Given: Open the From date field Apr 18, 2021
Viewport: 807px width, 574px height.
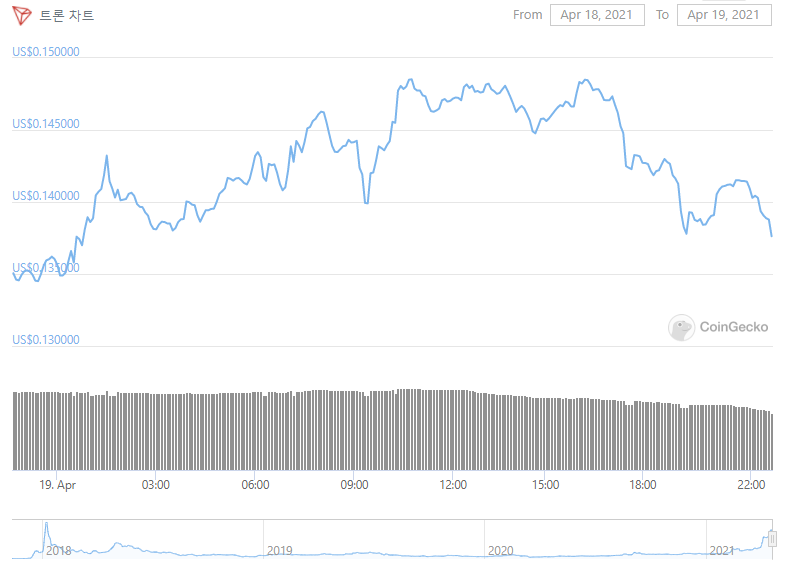Looking at the screenshot, I should [x=597, y=15].
